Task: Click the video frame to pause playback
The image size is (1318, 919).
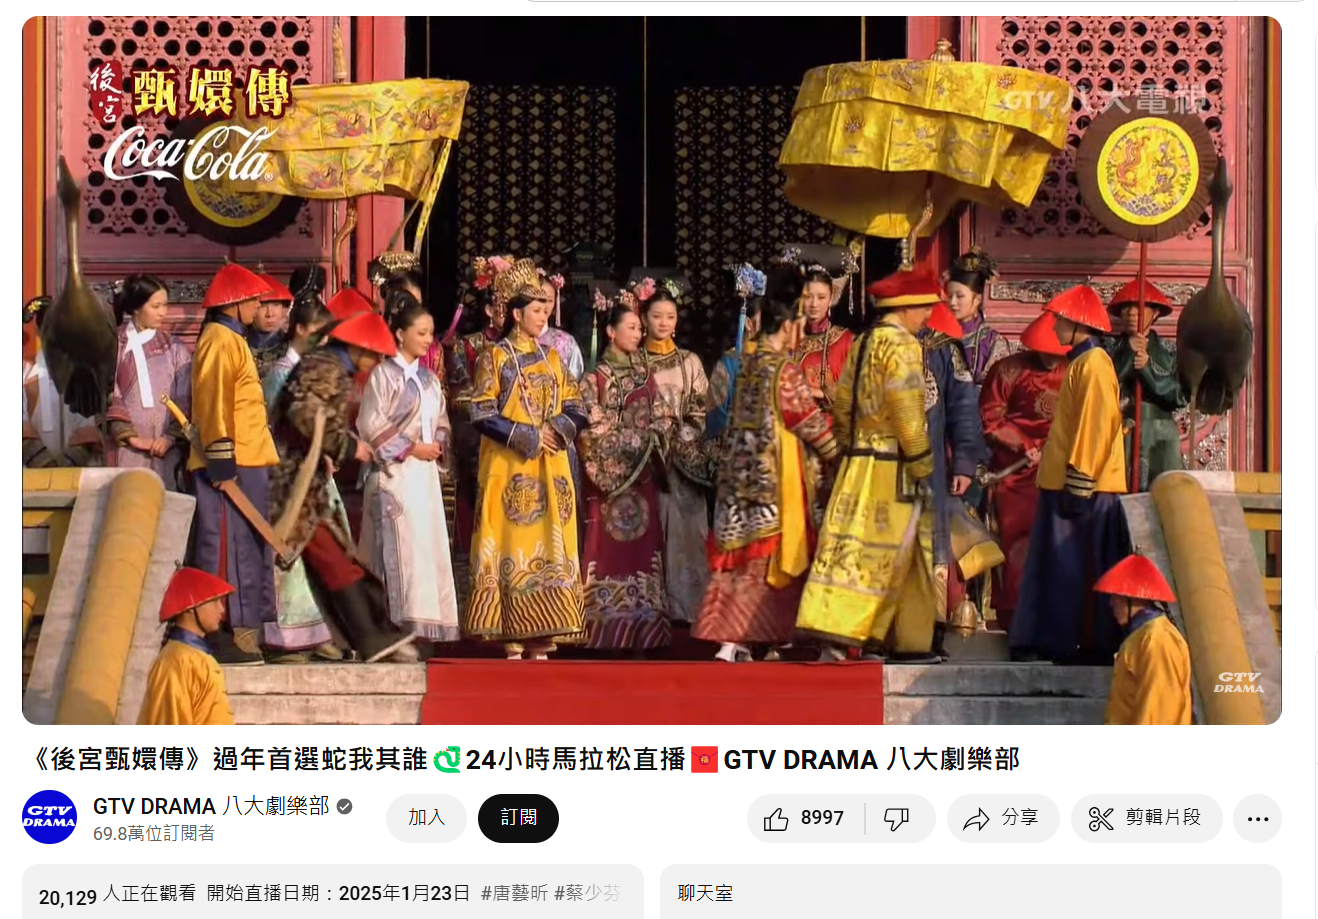Action: pyautogui.click(x=651, y=370)
